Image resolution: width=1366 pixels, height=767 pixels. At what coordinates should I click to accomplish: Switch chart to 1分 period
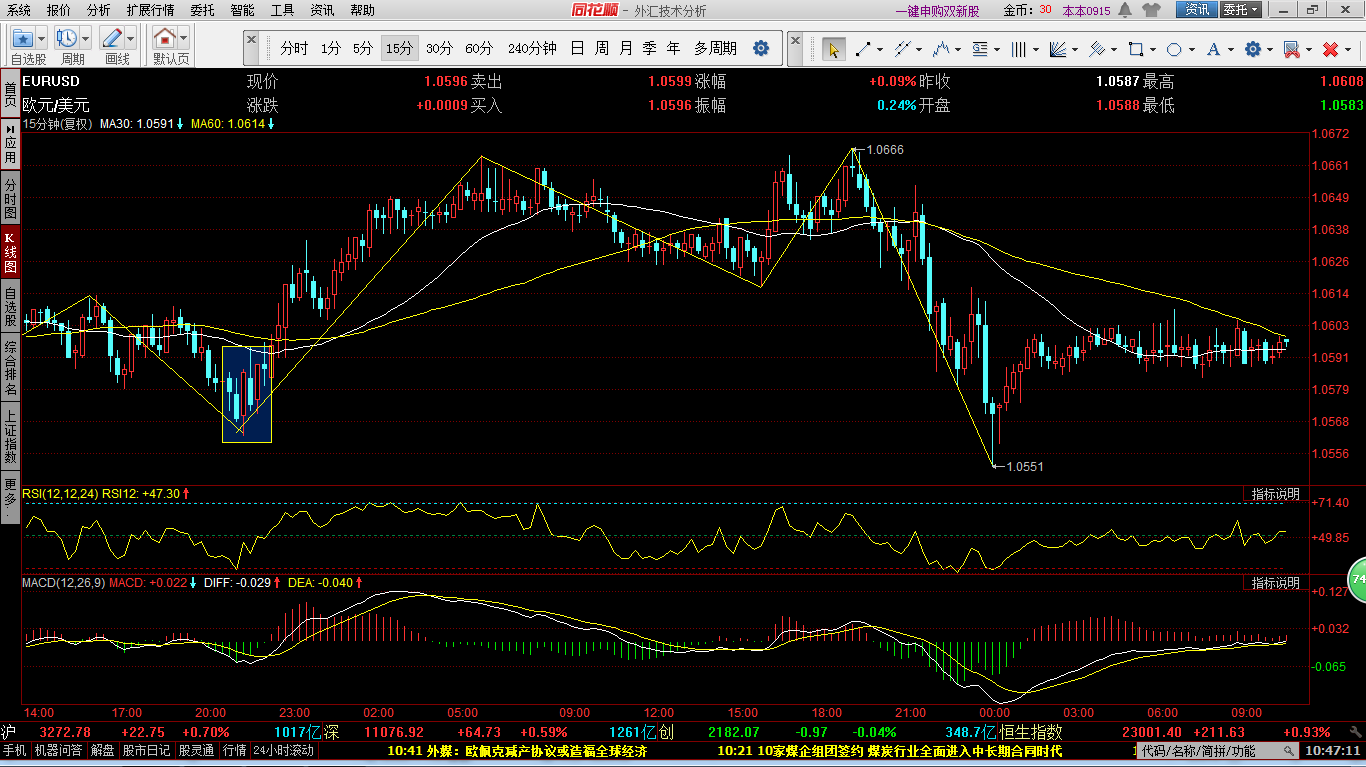(x=331, y=48)
